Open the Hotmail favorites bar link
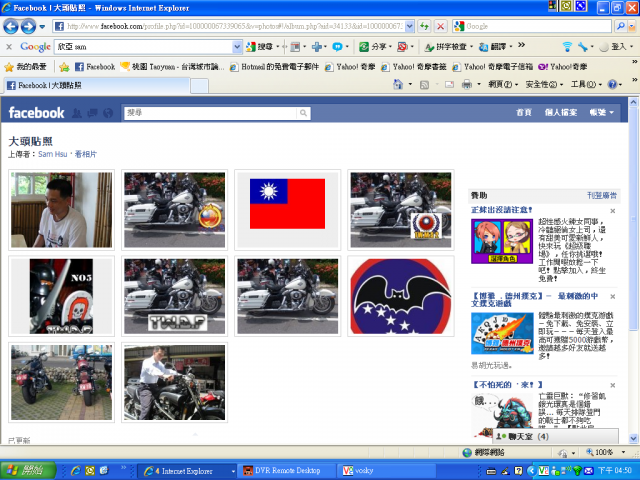Viewport: 640px width, 480px height. tap(274, 67)
